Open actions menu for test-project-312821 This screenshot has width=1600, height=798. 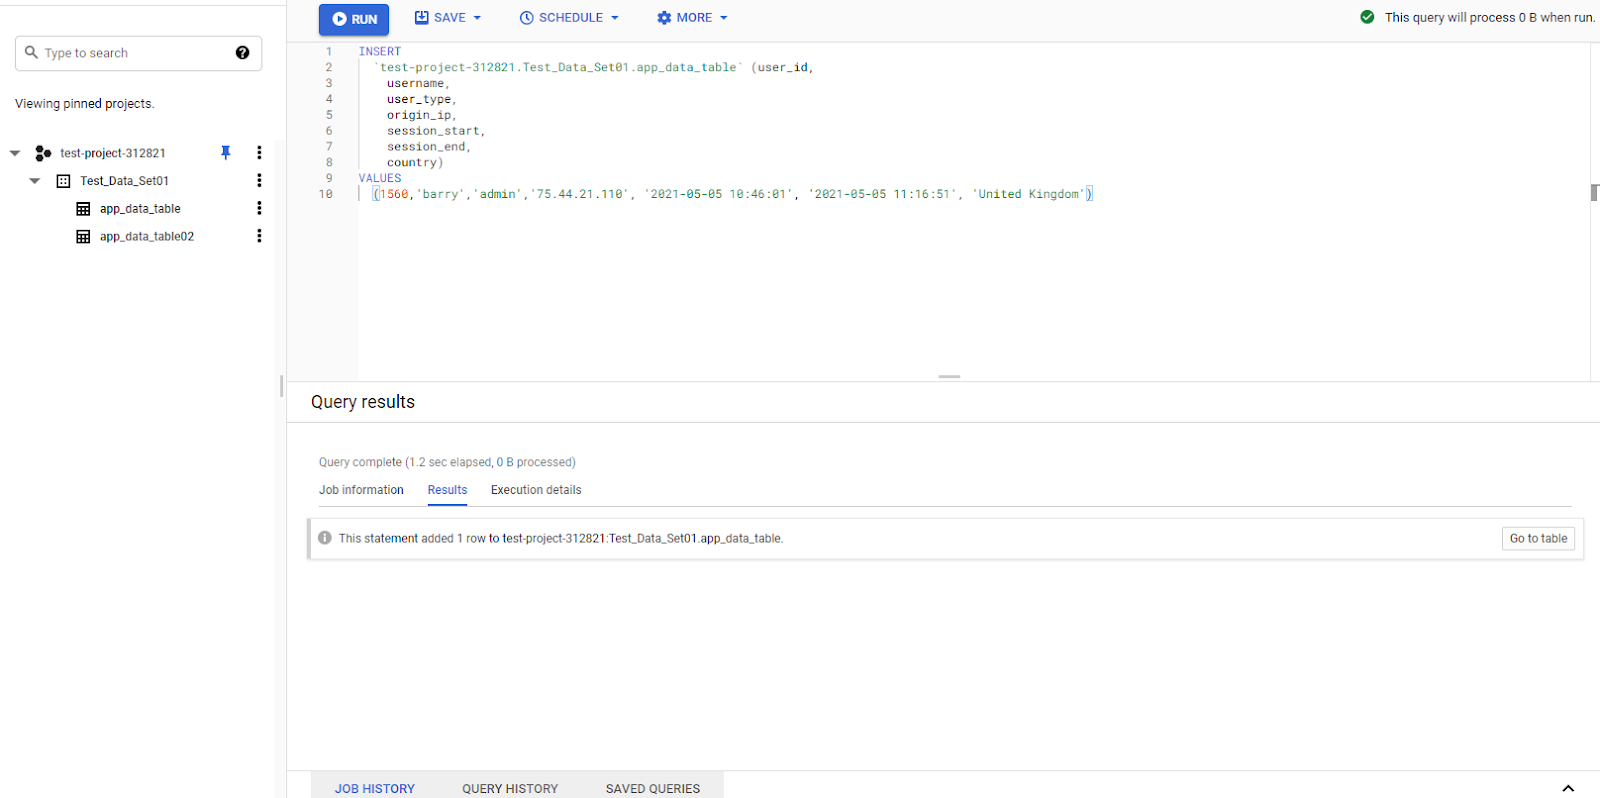click(x=259, y=153)
